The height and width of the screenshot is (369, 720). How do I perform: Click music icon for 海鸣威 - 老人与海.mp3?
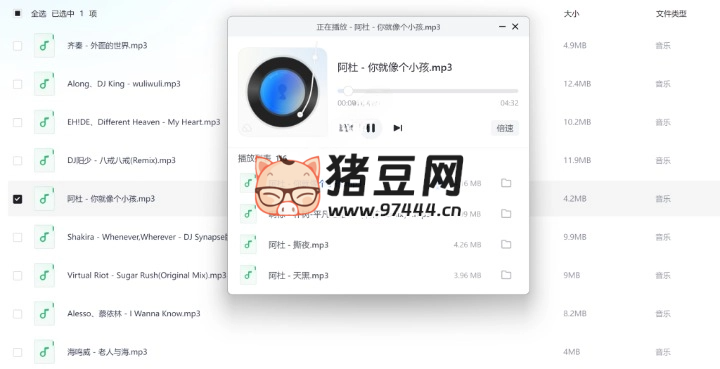click(x=45, y=352)
